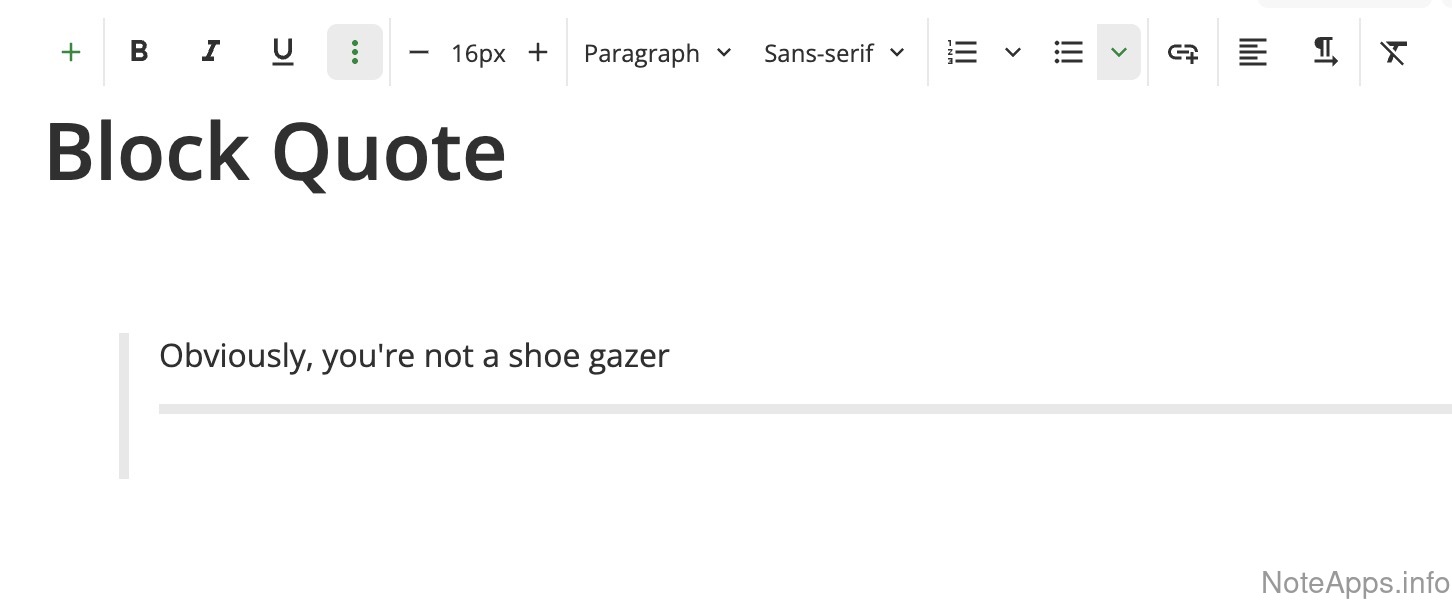
Task: Decrease the font size
Action: tap(419, 52)
